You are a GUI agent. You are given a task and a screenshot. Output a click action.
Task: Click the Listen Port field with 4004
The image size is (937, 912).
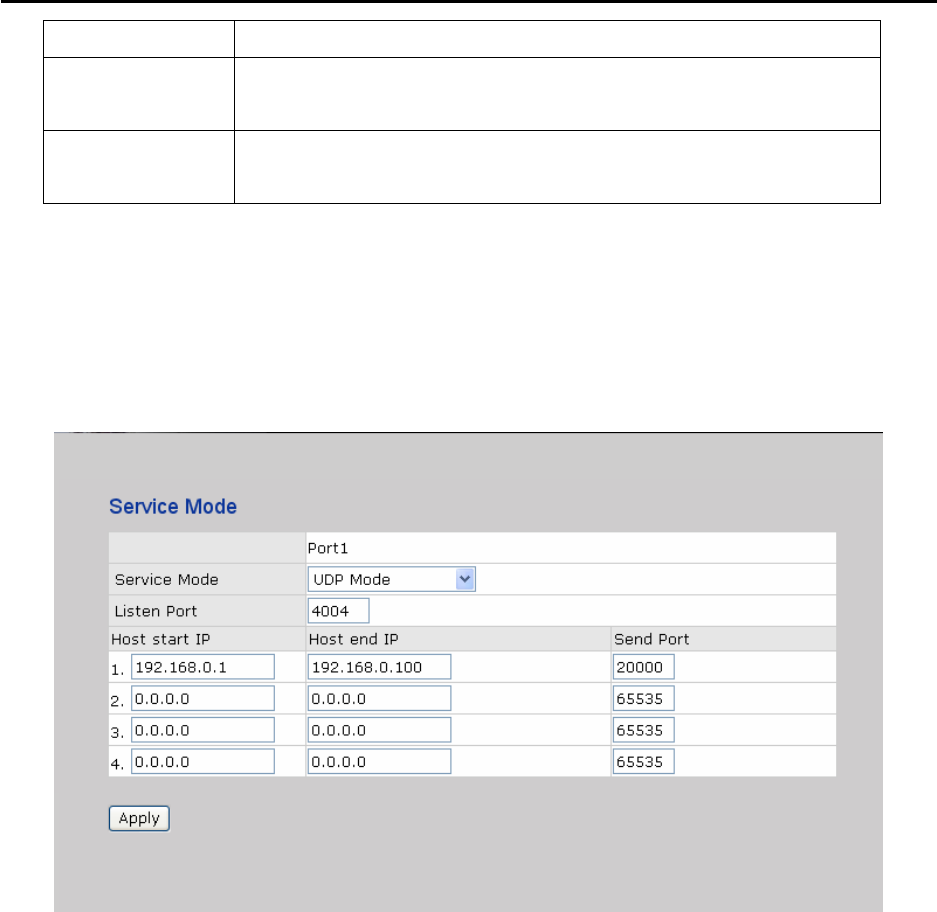point(338,611)
